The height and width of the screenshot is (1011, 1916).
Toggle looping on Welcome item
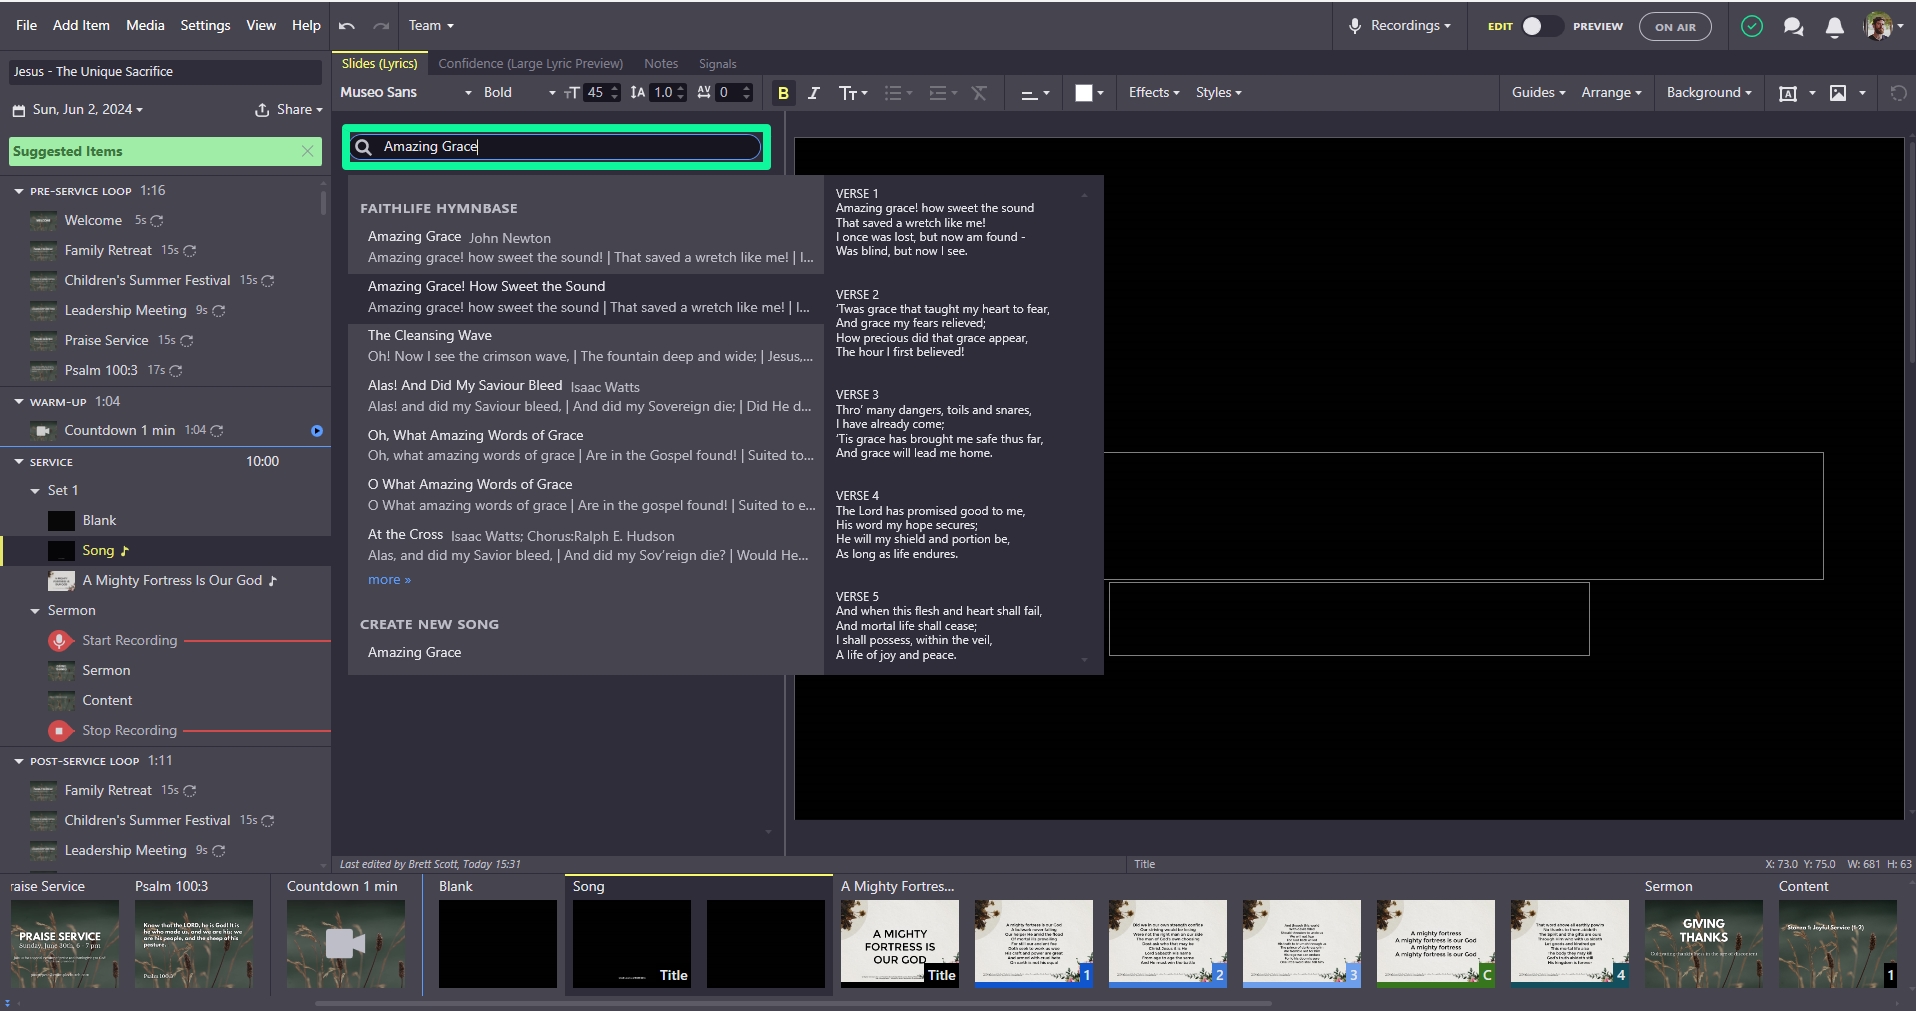pos(157,221)
